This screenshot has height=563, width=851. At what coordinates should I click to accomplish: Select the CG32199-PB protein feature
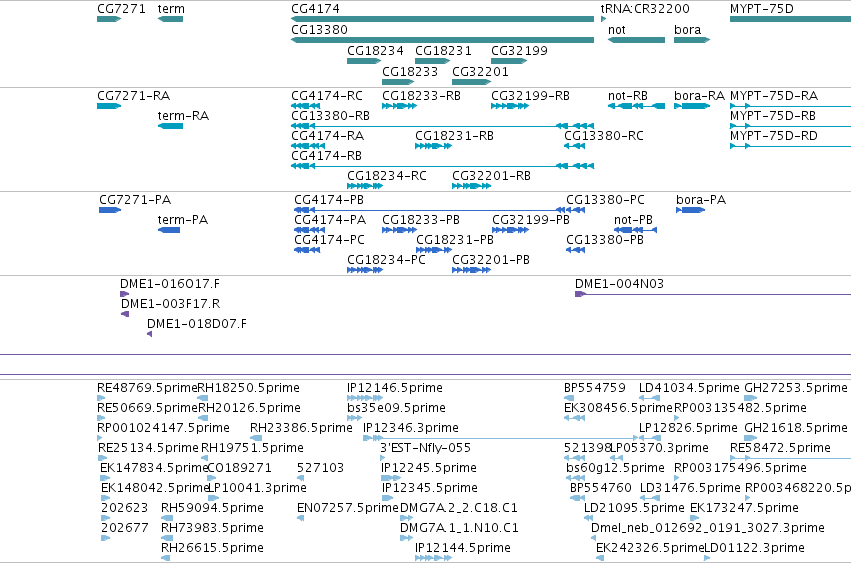(510, 230)
